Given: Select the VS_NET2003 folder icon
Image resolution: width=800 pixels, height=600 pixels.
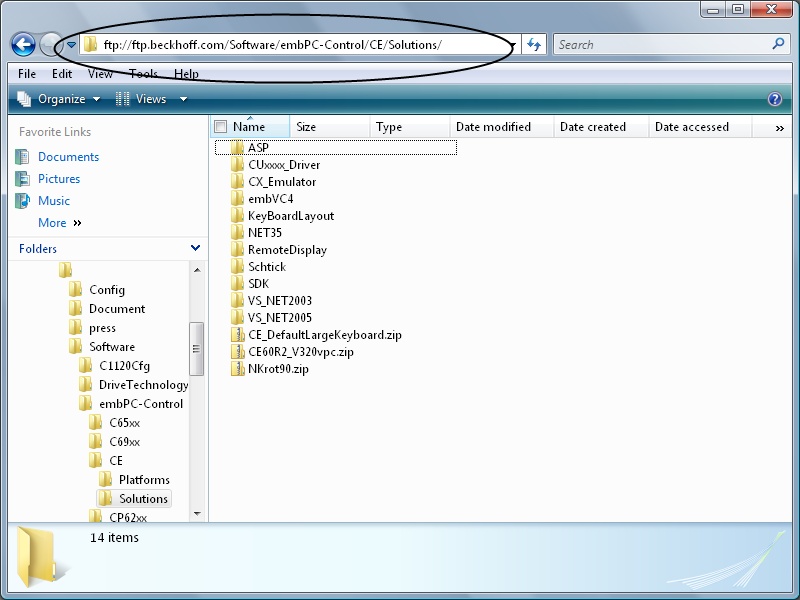Looking at the screenshot, I should point(237,301).
